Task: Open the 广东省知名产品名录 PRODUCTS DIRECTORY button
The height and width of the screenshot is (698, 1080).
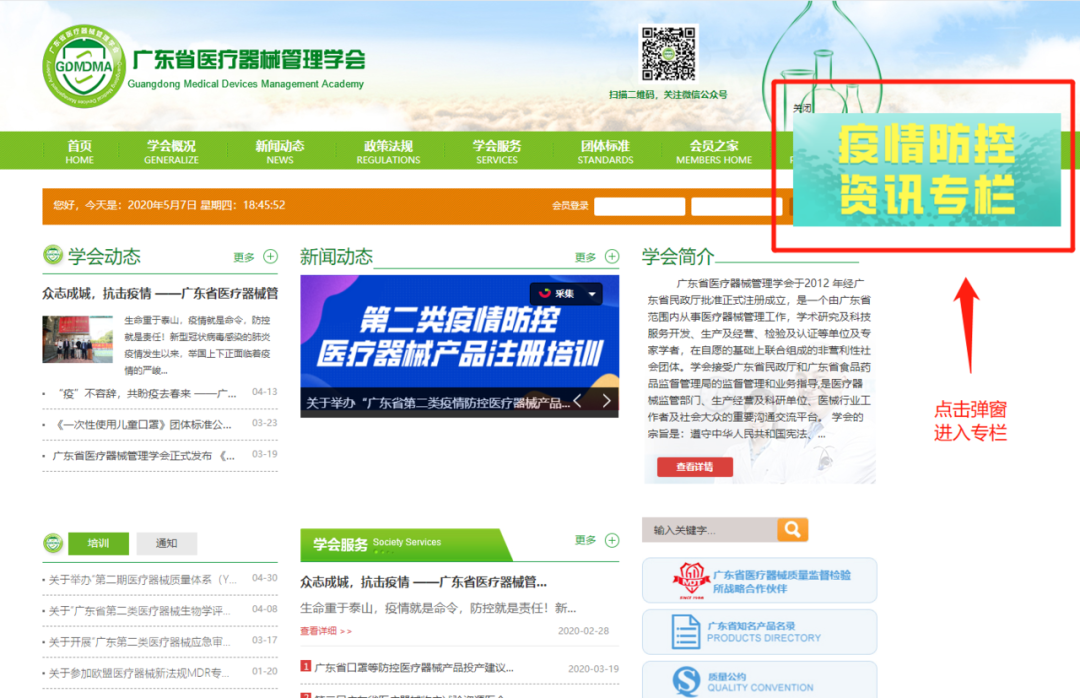Action: tap(760, 632)
